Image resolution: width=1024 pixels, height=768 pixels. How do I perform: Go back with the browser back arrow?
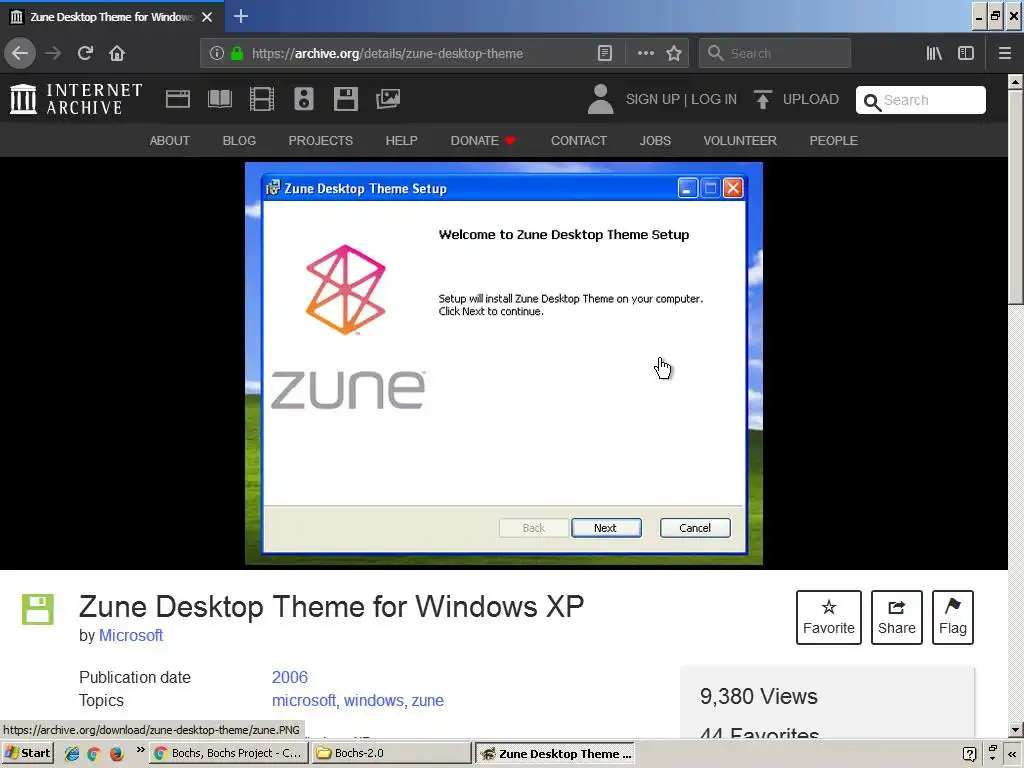point(20,53)
